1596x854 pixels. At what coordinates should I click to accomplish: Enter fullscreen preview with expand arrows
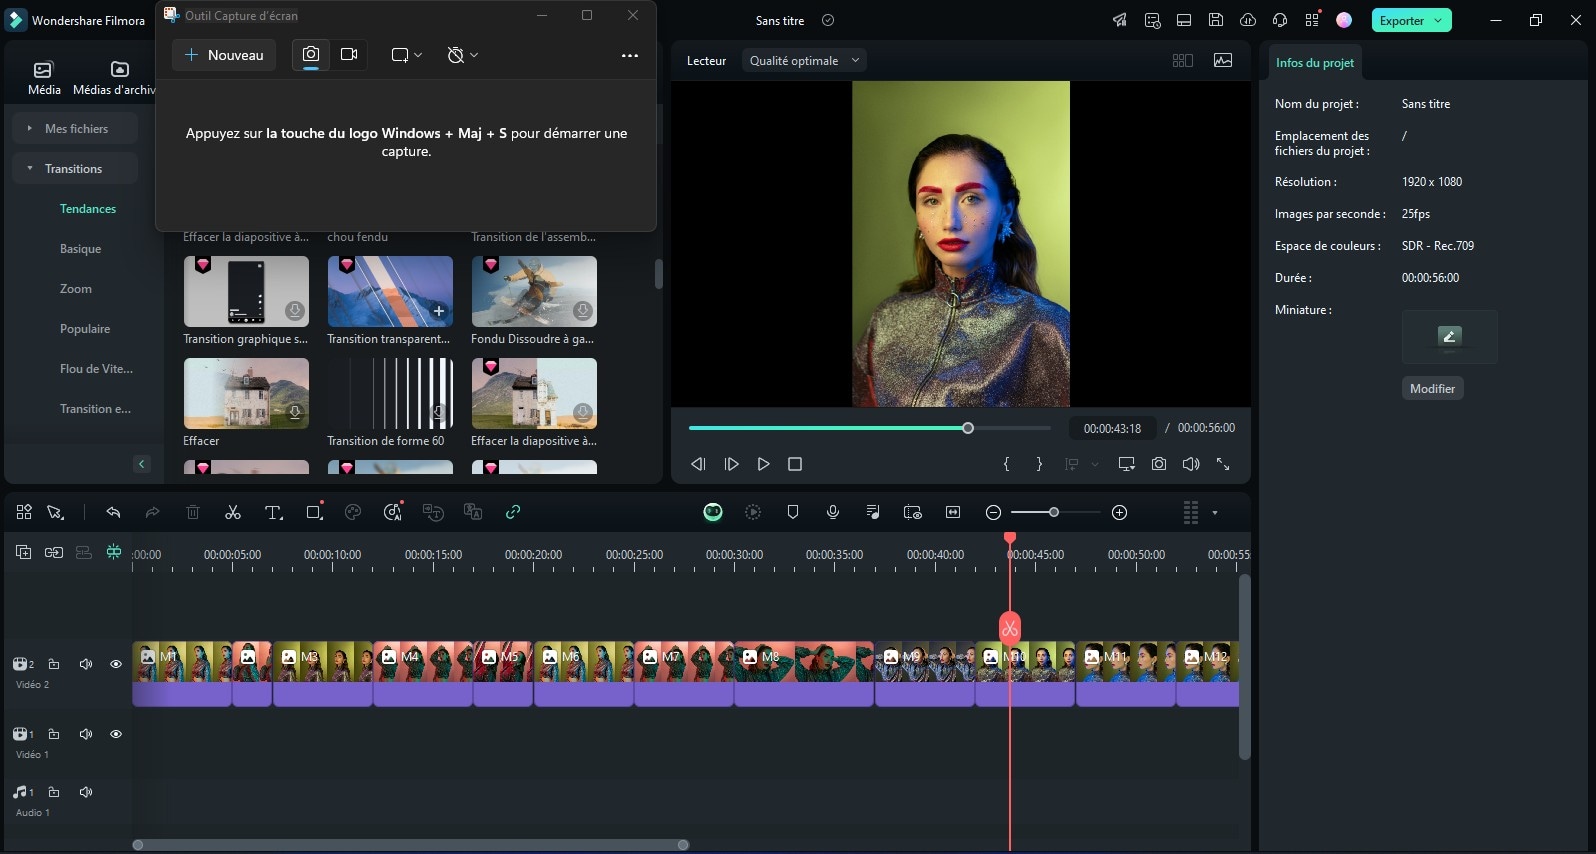(1223, 464)
